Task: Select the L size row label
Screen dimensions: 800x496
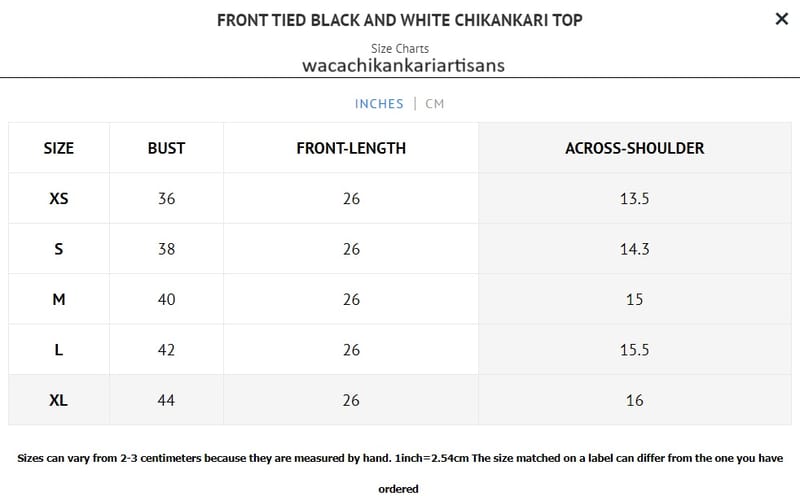Action: [59, 350]
